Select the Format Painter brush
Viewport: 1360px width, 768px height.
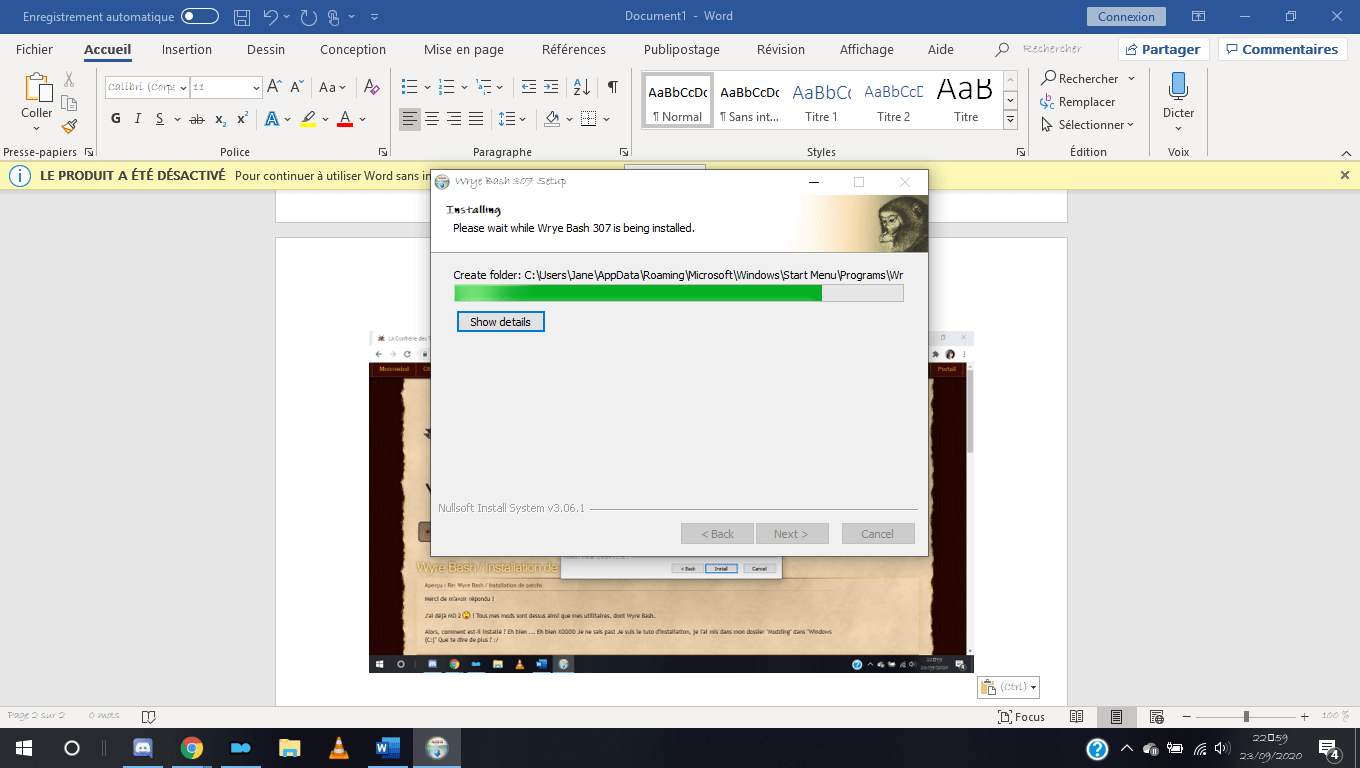point(69,127)
